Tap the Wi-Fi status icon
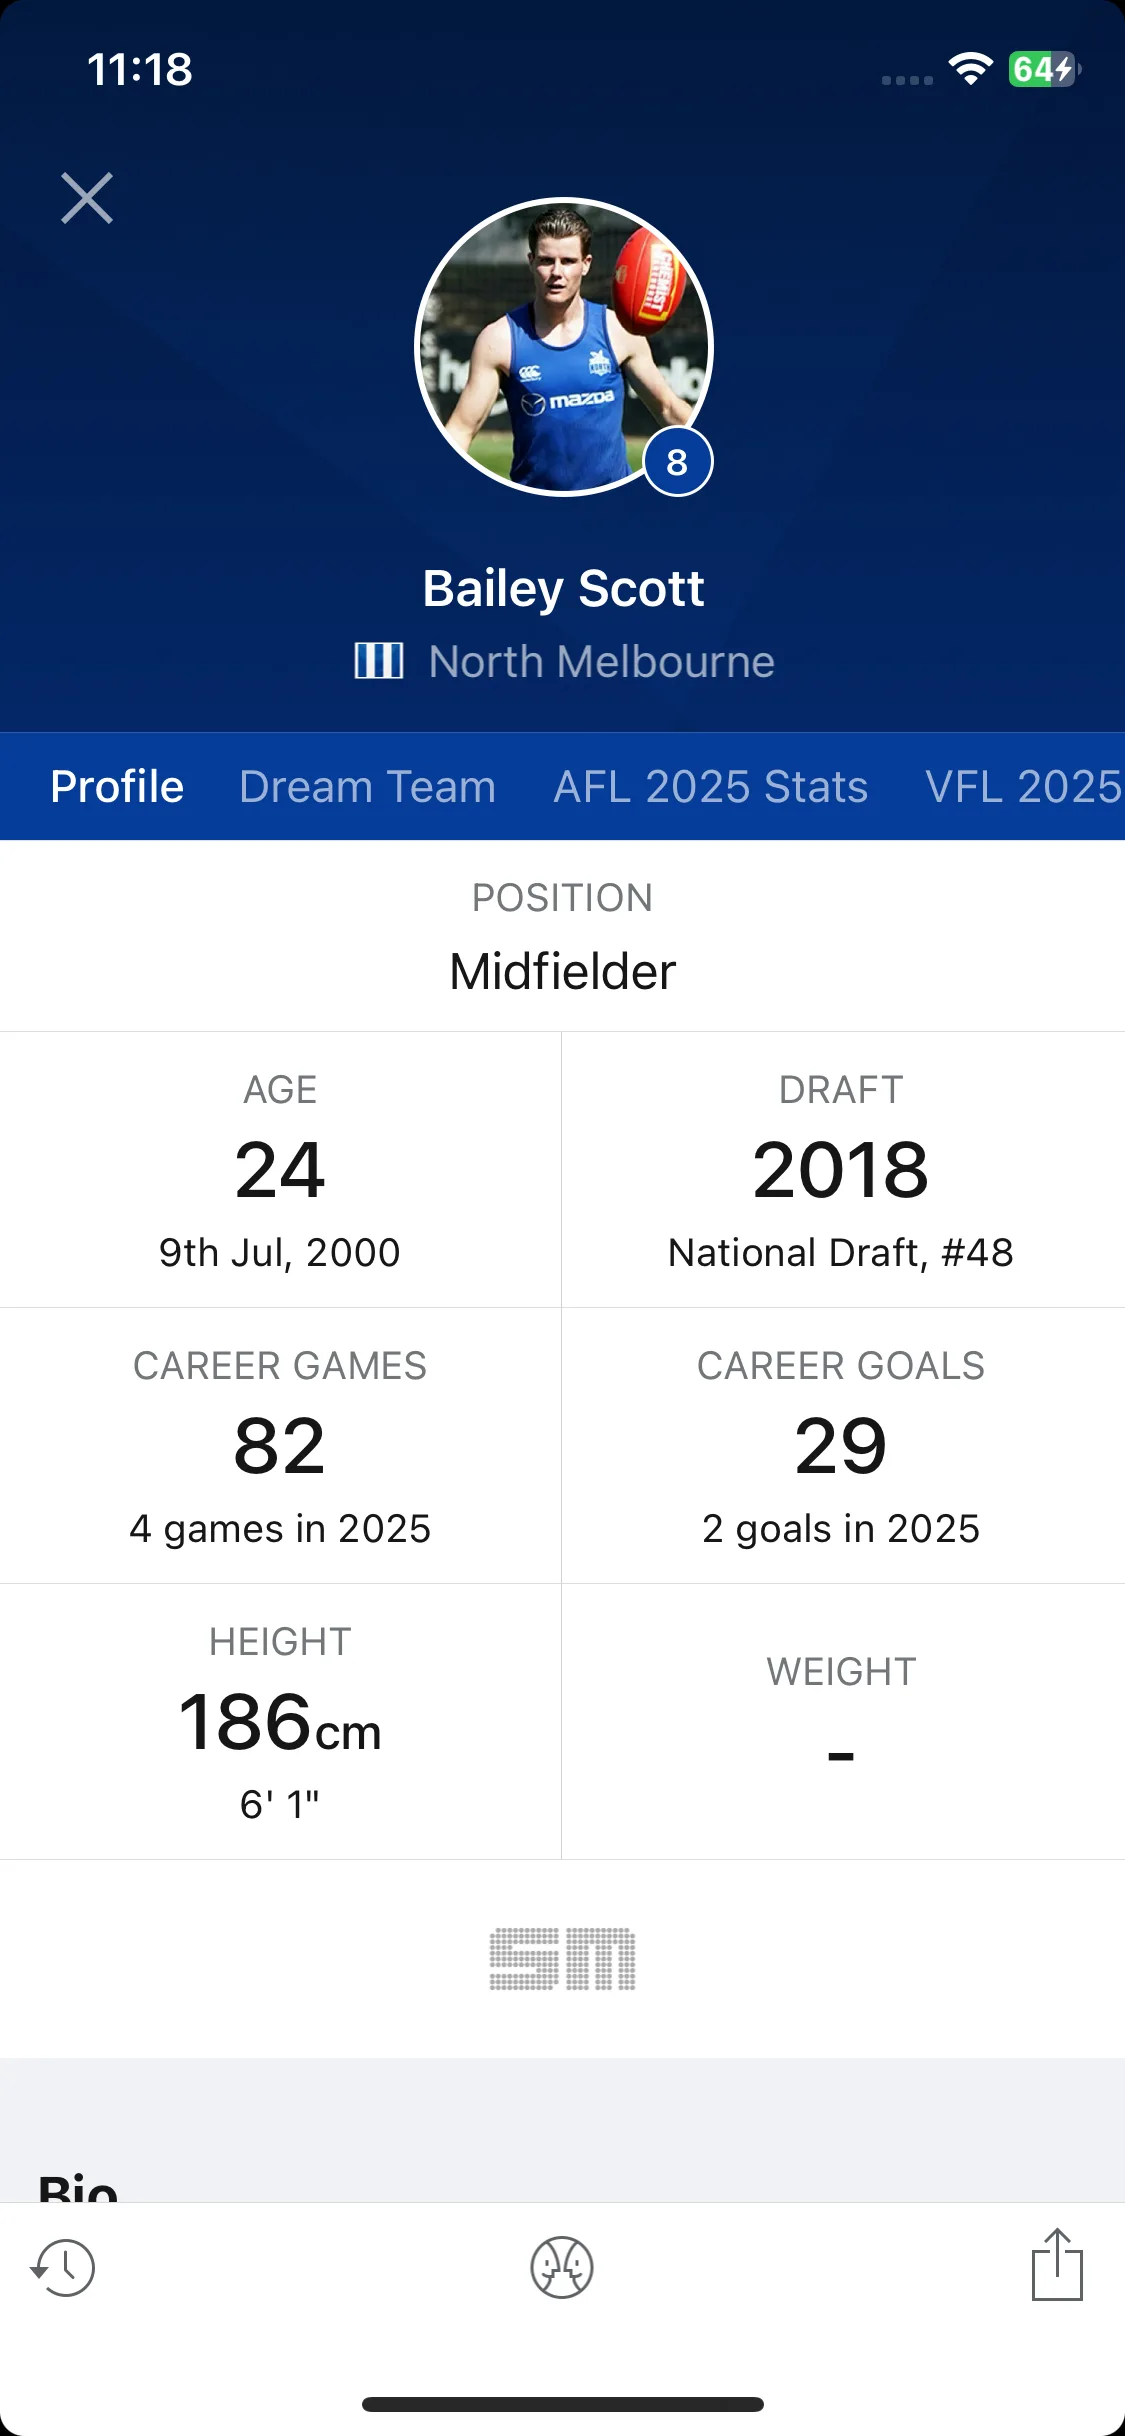1125x2436 pixels. click(x=970, y=69)
